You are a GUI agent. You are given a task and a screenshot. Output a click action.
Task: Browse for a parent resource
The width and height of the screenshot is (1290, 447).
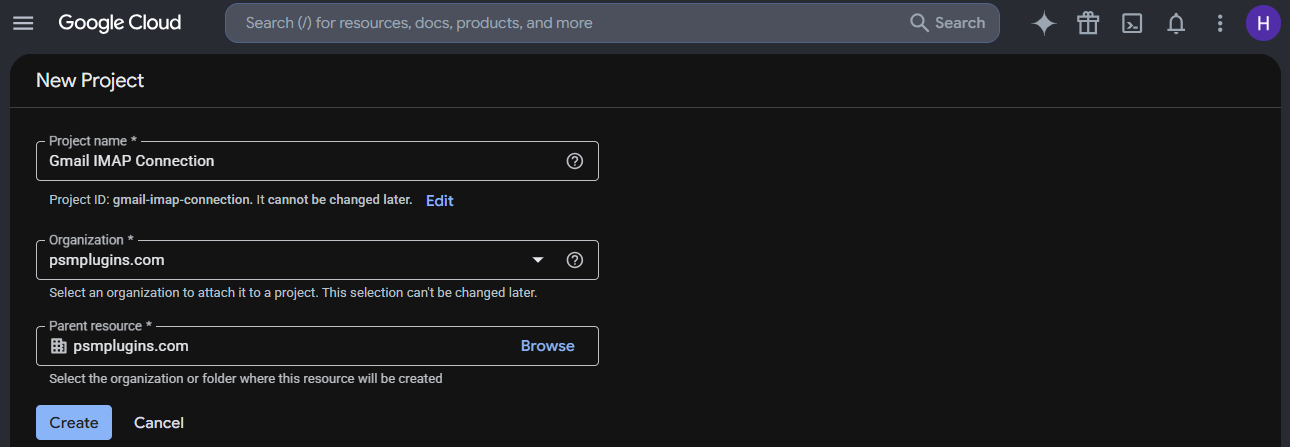point(548,346)
